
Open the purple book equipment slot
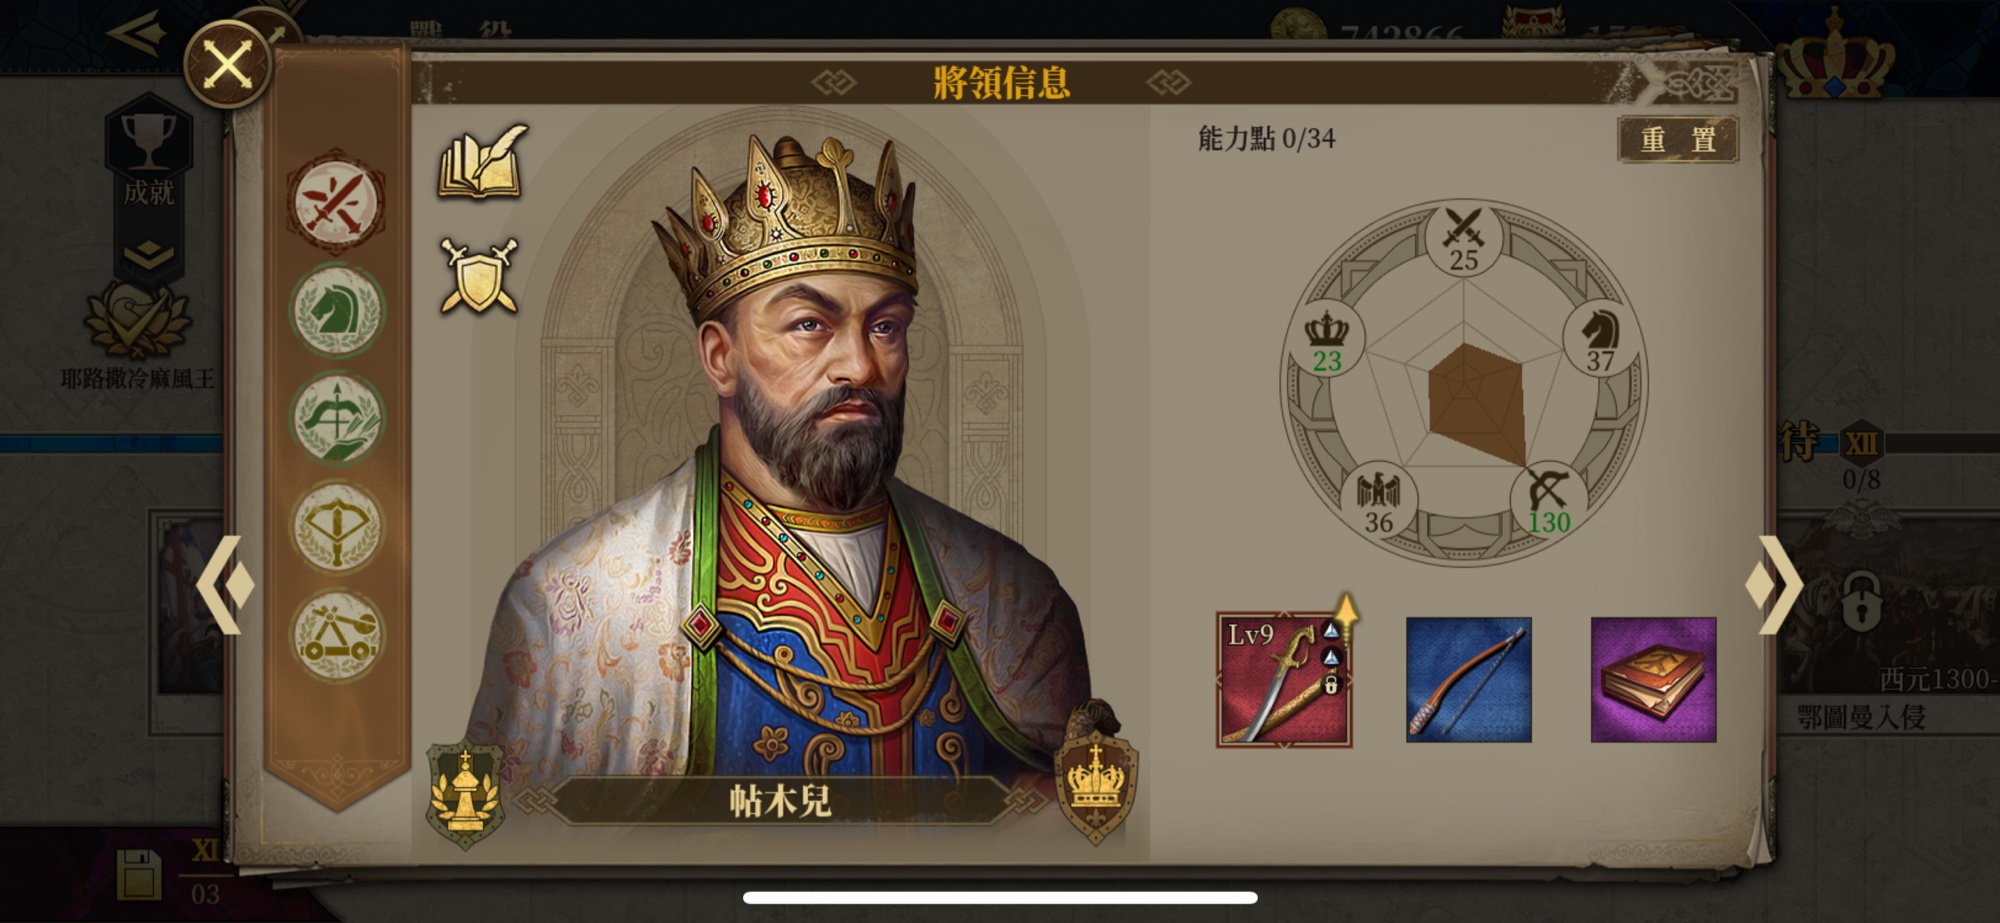click(x=1653, y=680)
